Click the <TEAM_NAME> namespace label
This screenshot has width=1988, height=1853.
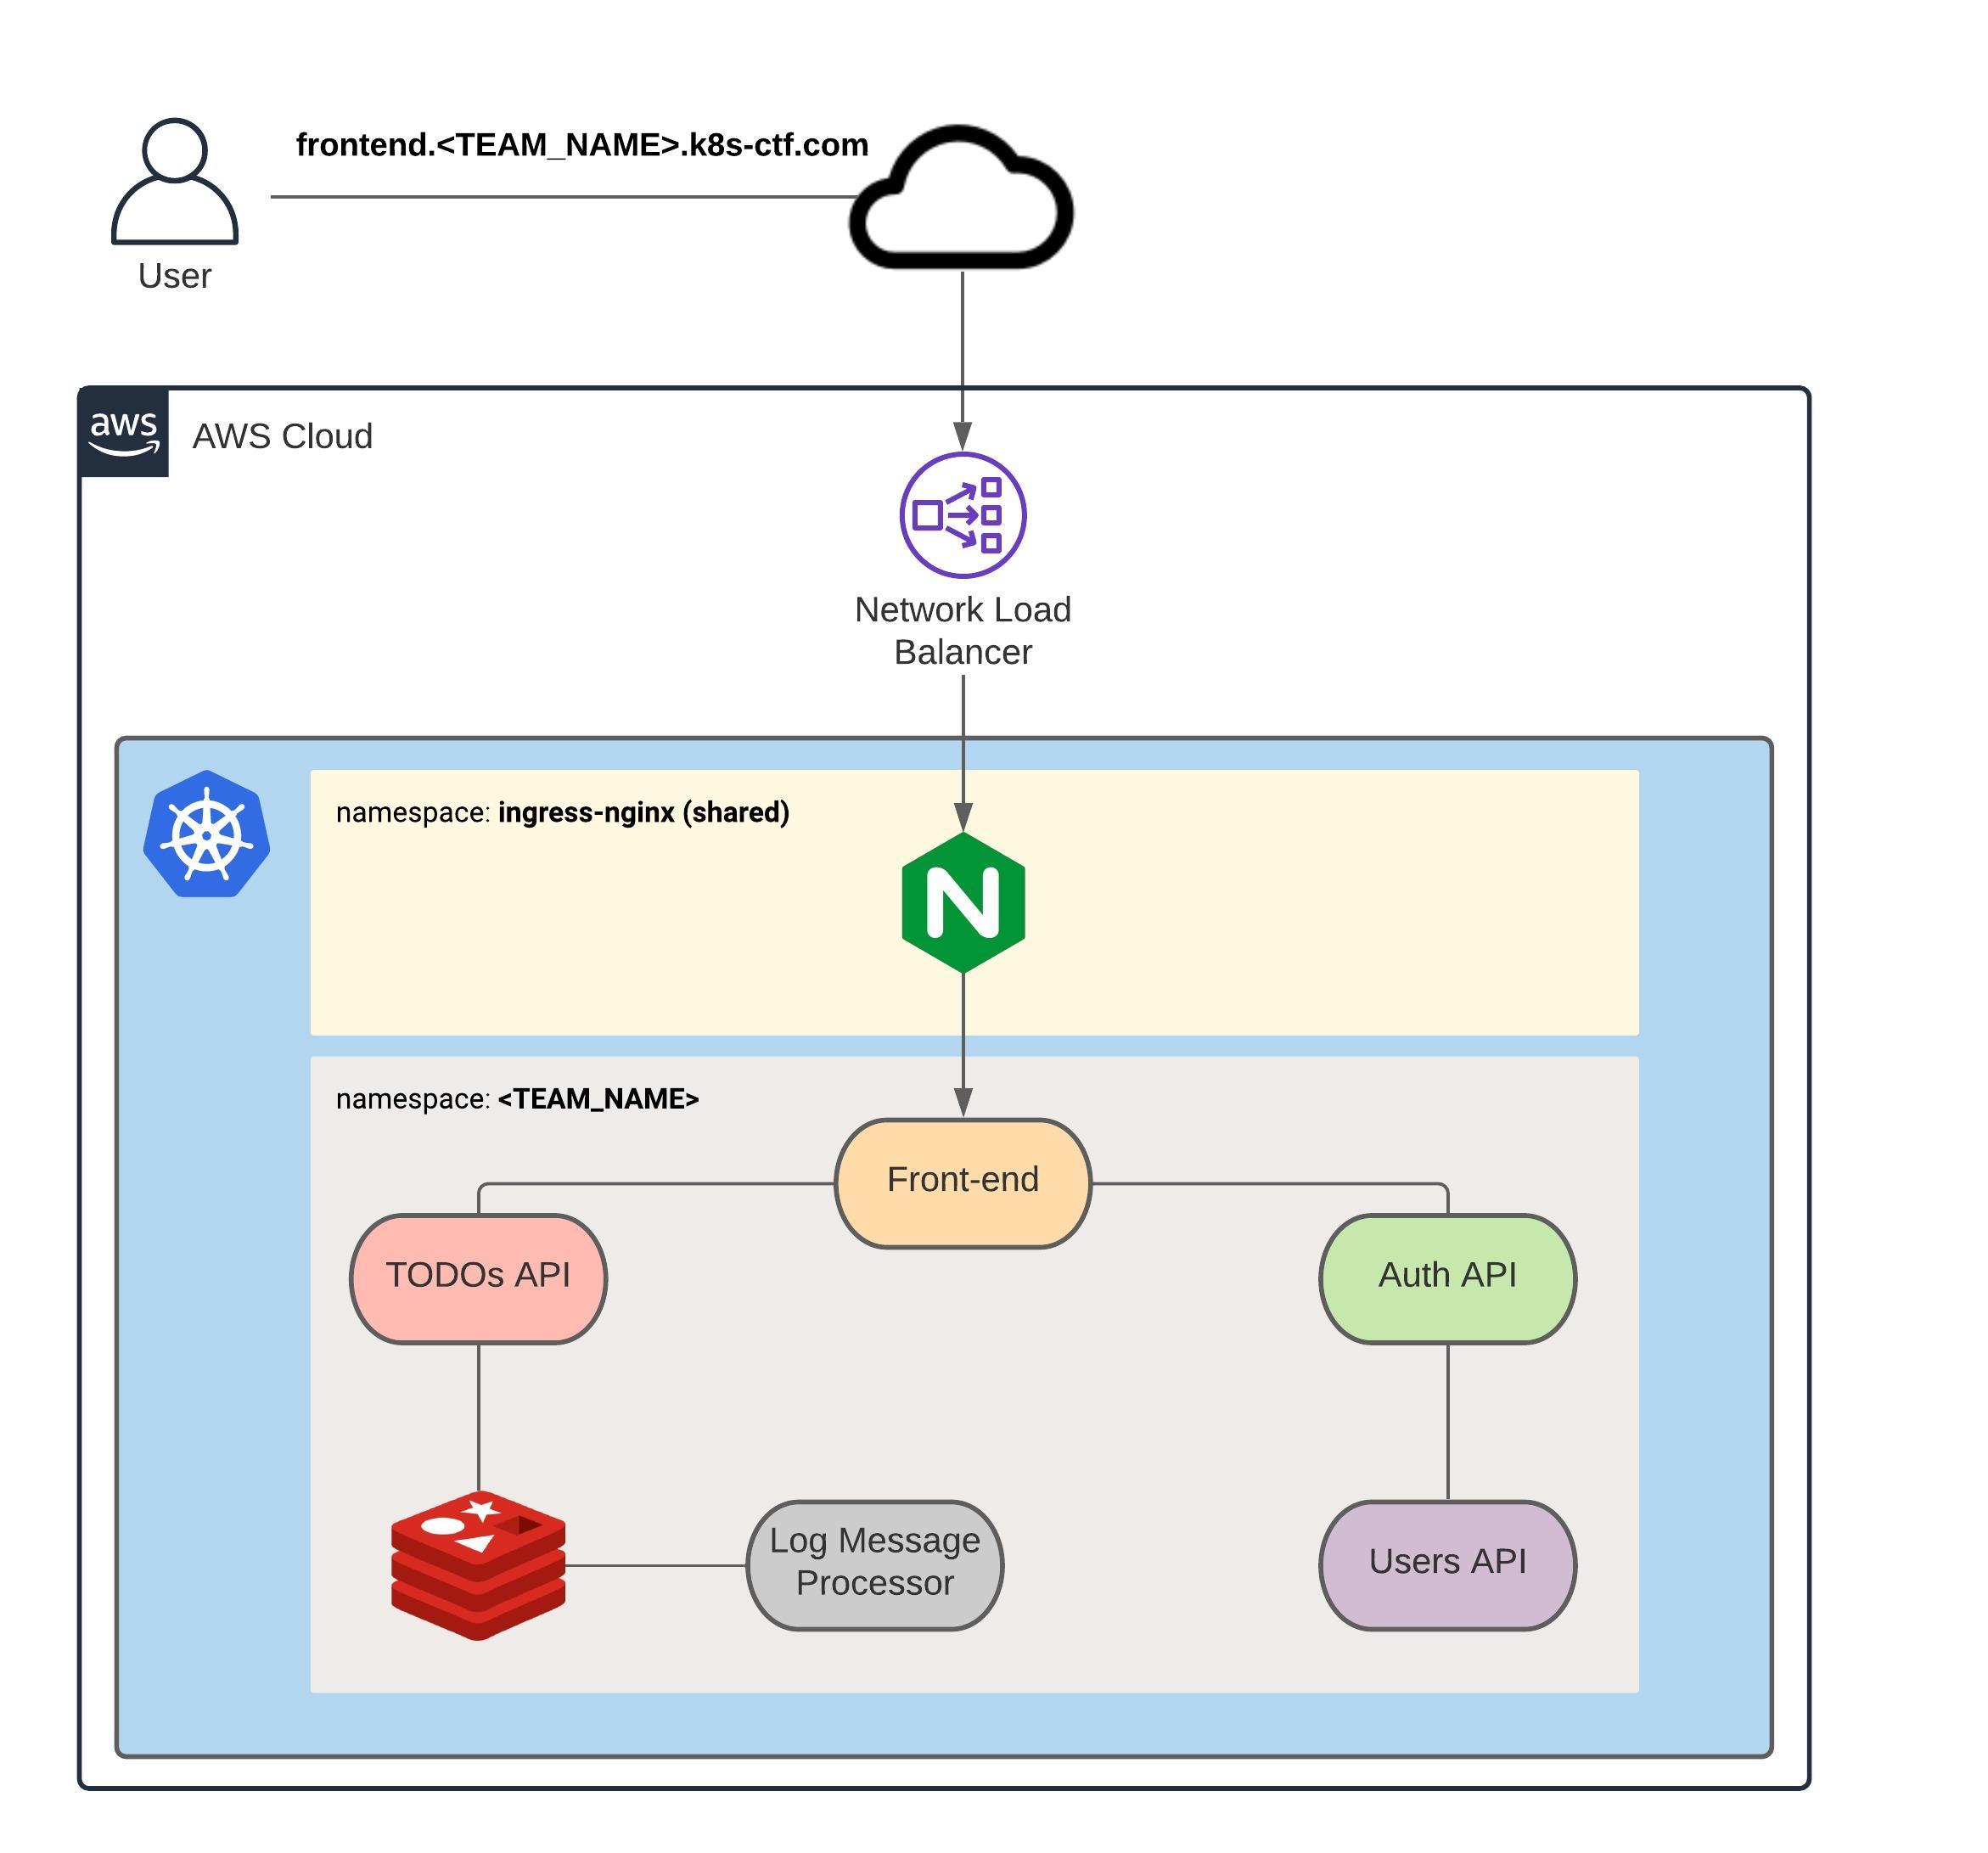(517, 1099)
